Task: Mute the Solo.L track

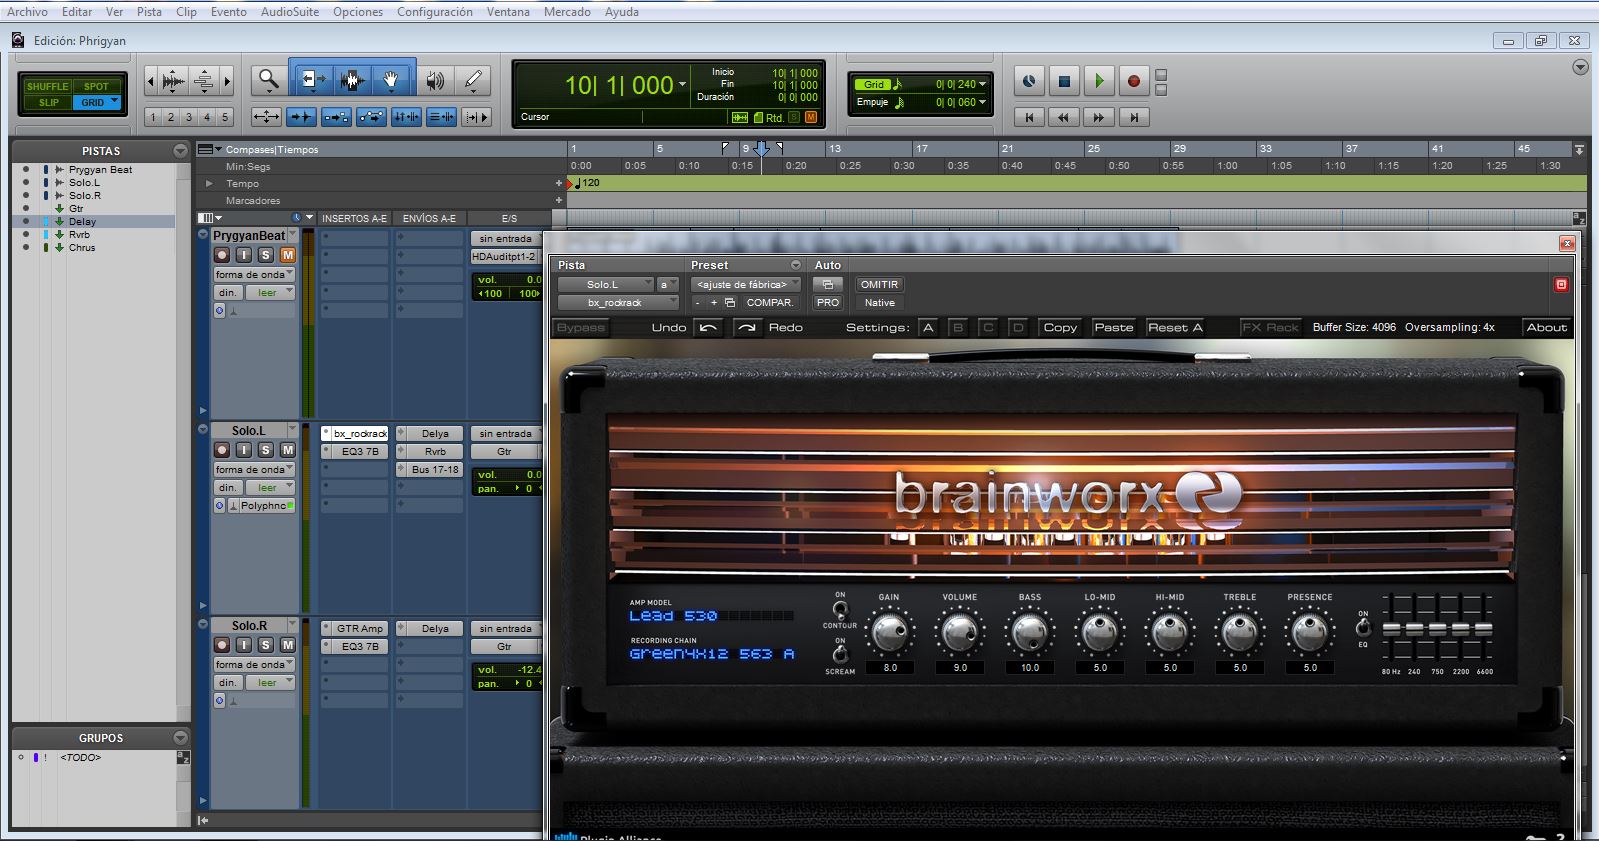Action: pyautogui.click(x=288, y=450)
